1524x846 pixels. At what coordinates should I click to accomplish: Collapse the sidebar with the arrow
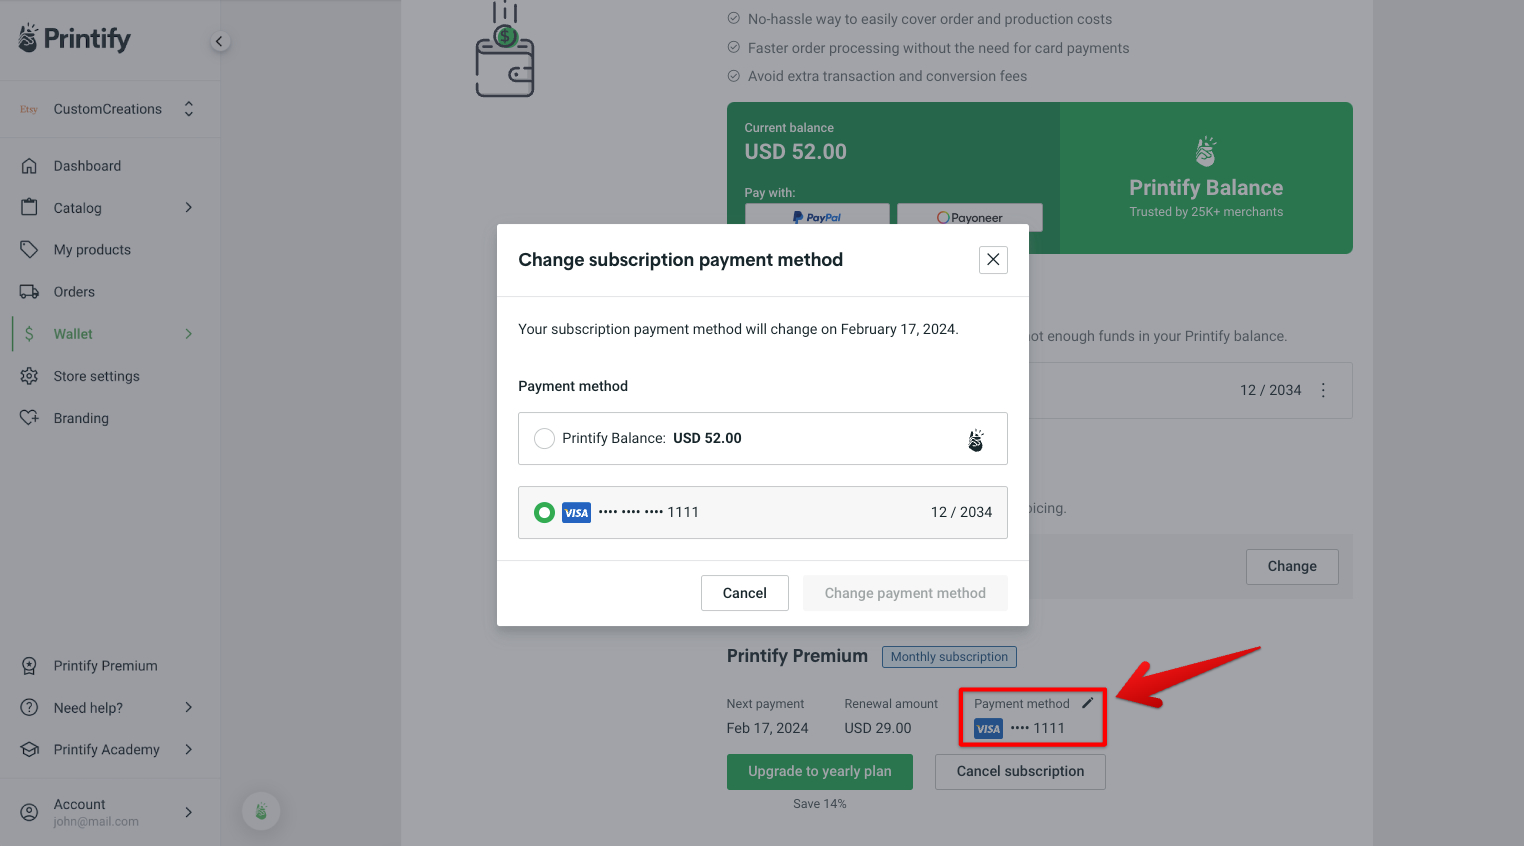(219, 41)
